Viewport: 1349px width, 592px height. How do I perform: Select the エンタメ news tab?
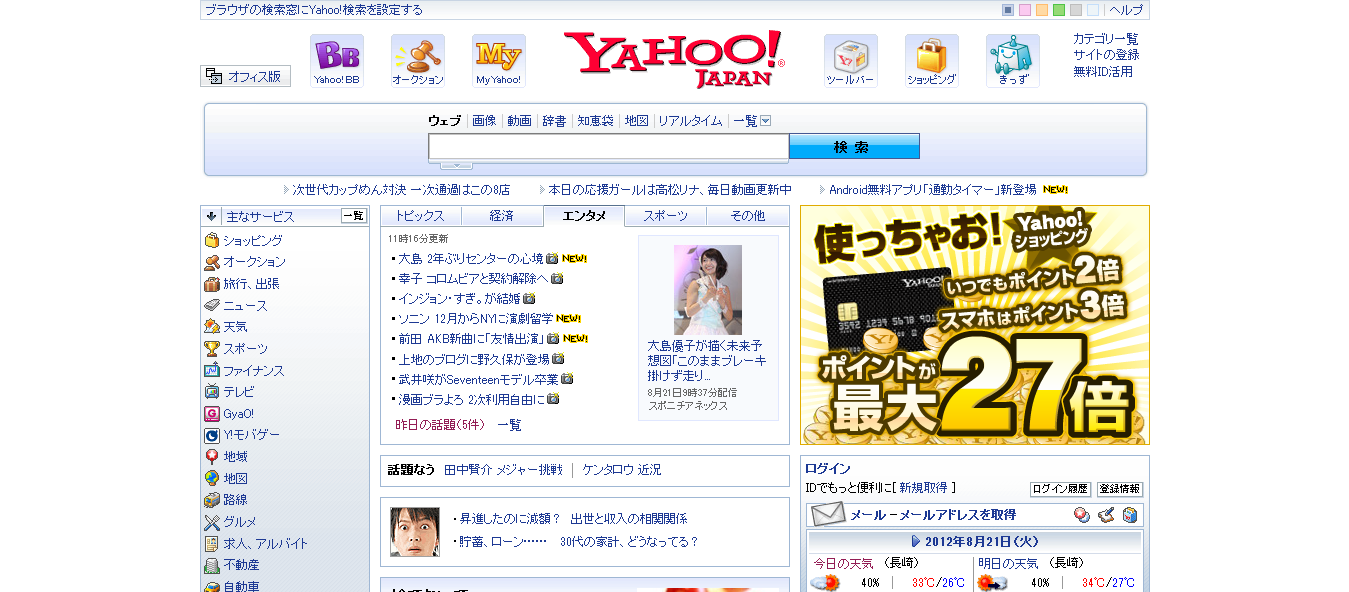(x=584, y=216)
